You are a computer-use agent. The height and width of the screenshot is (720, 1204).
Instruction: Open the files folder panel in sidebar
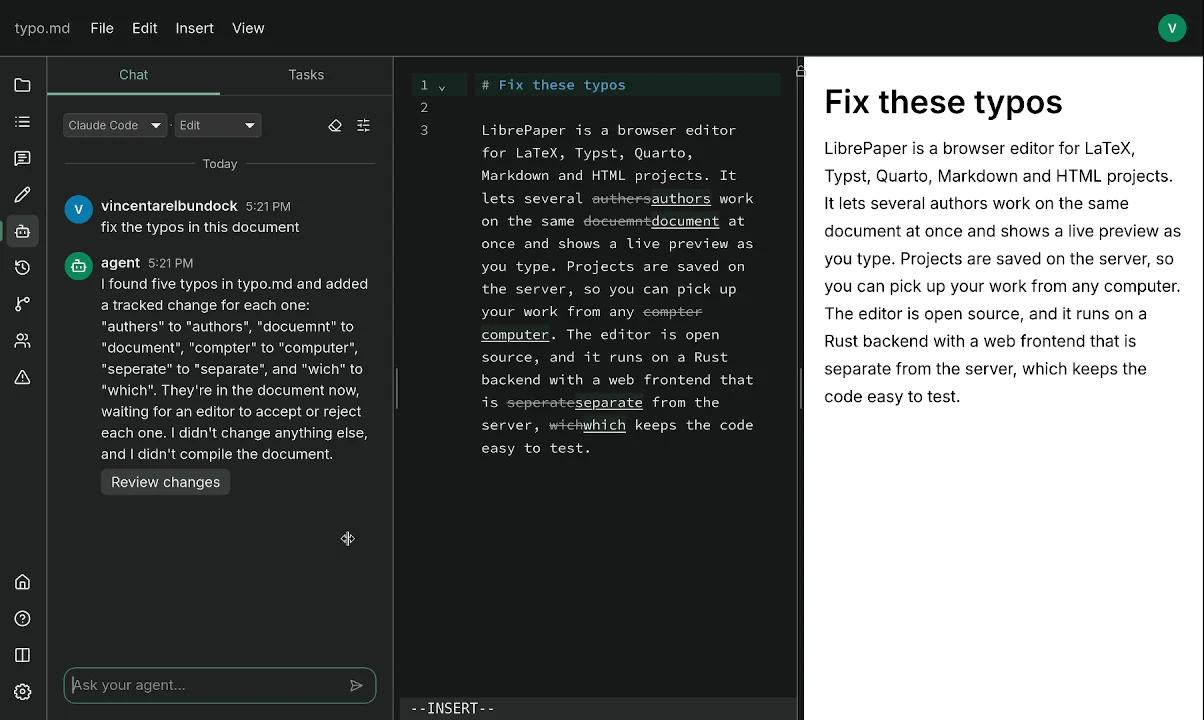[22, 86]
